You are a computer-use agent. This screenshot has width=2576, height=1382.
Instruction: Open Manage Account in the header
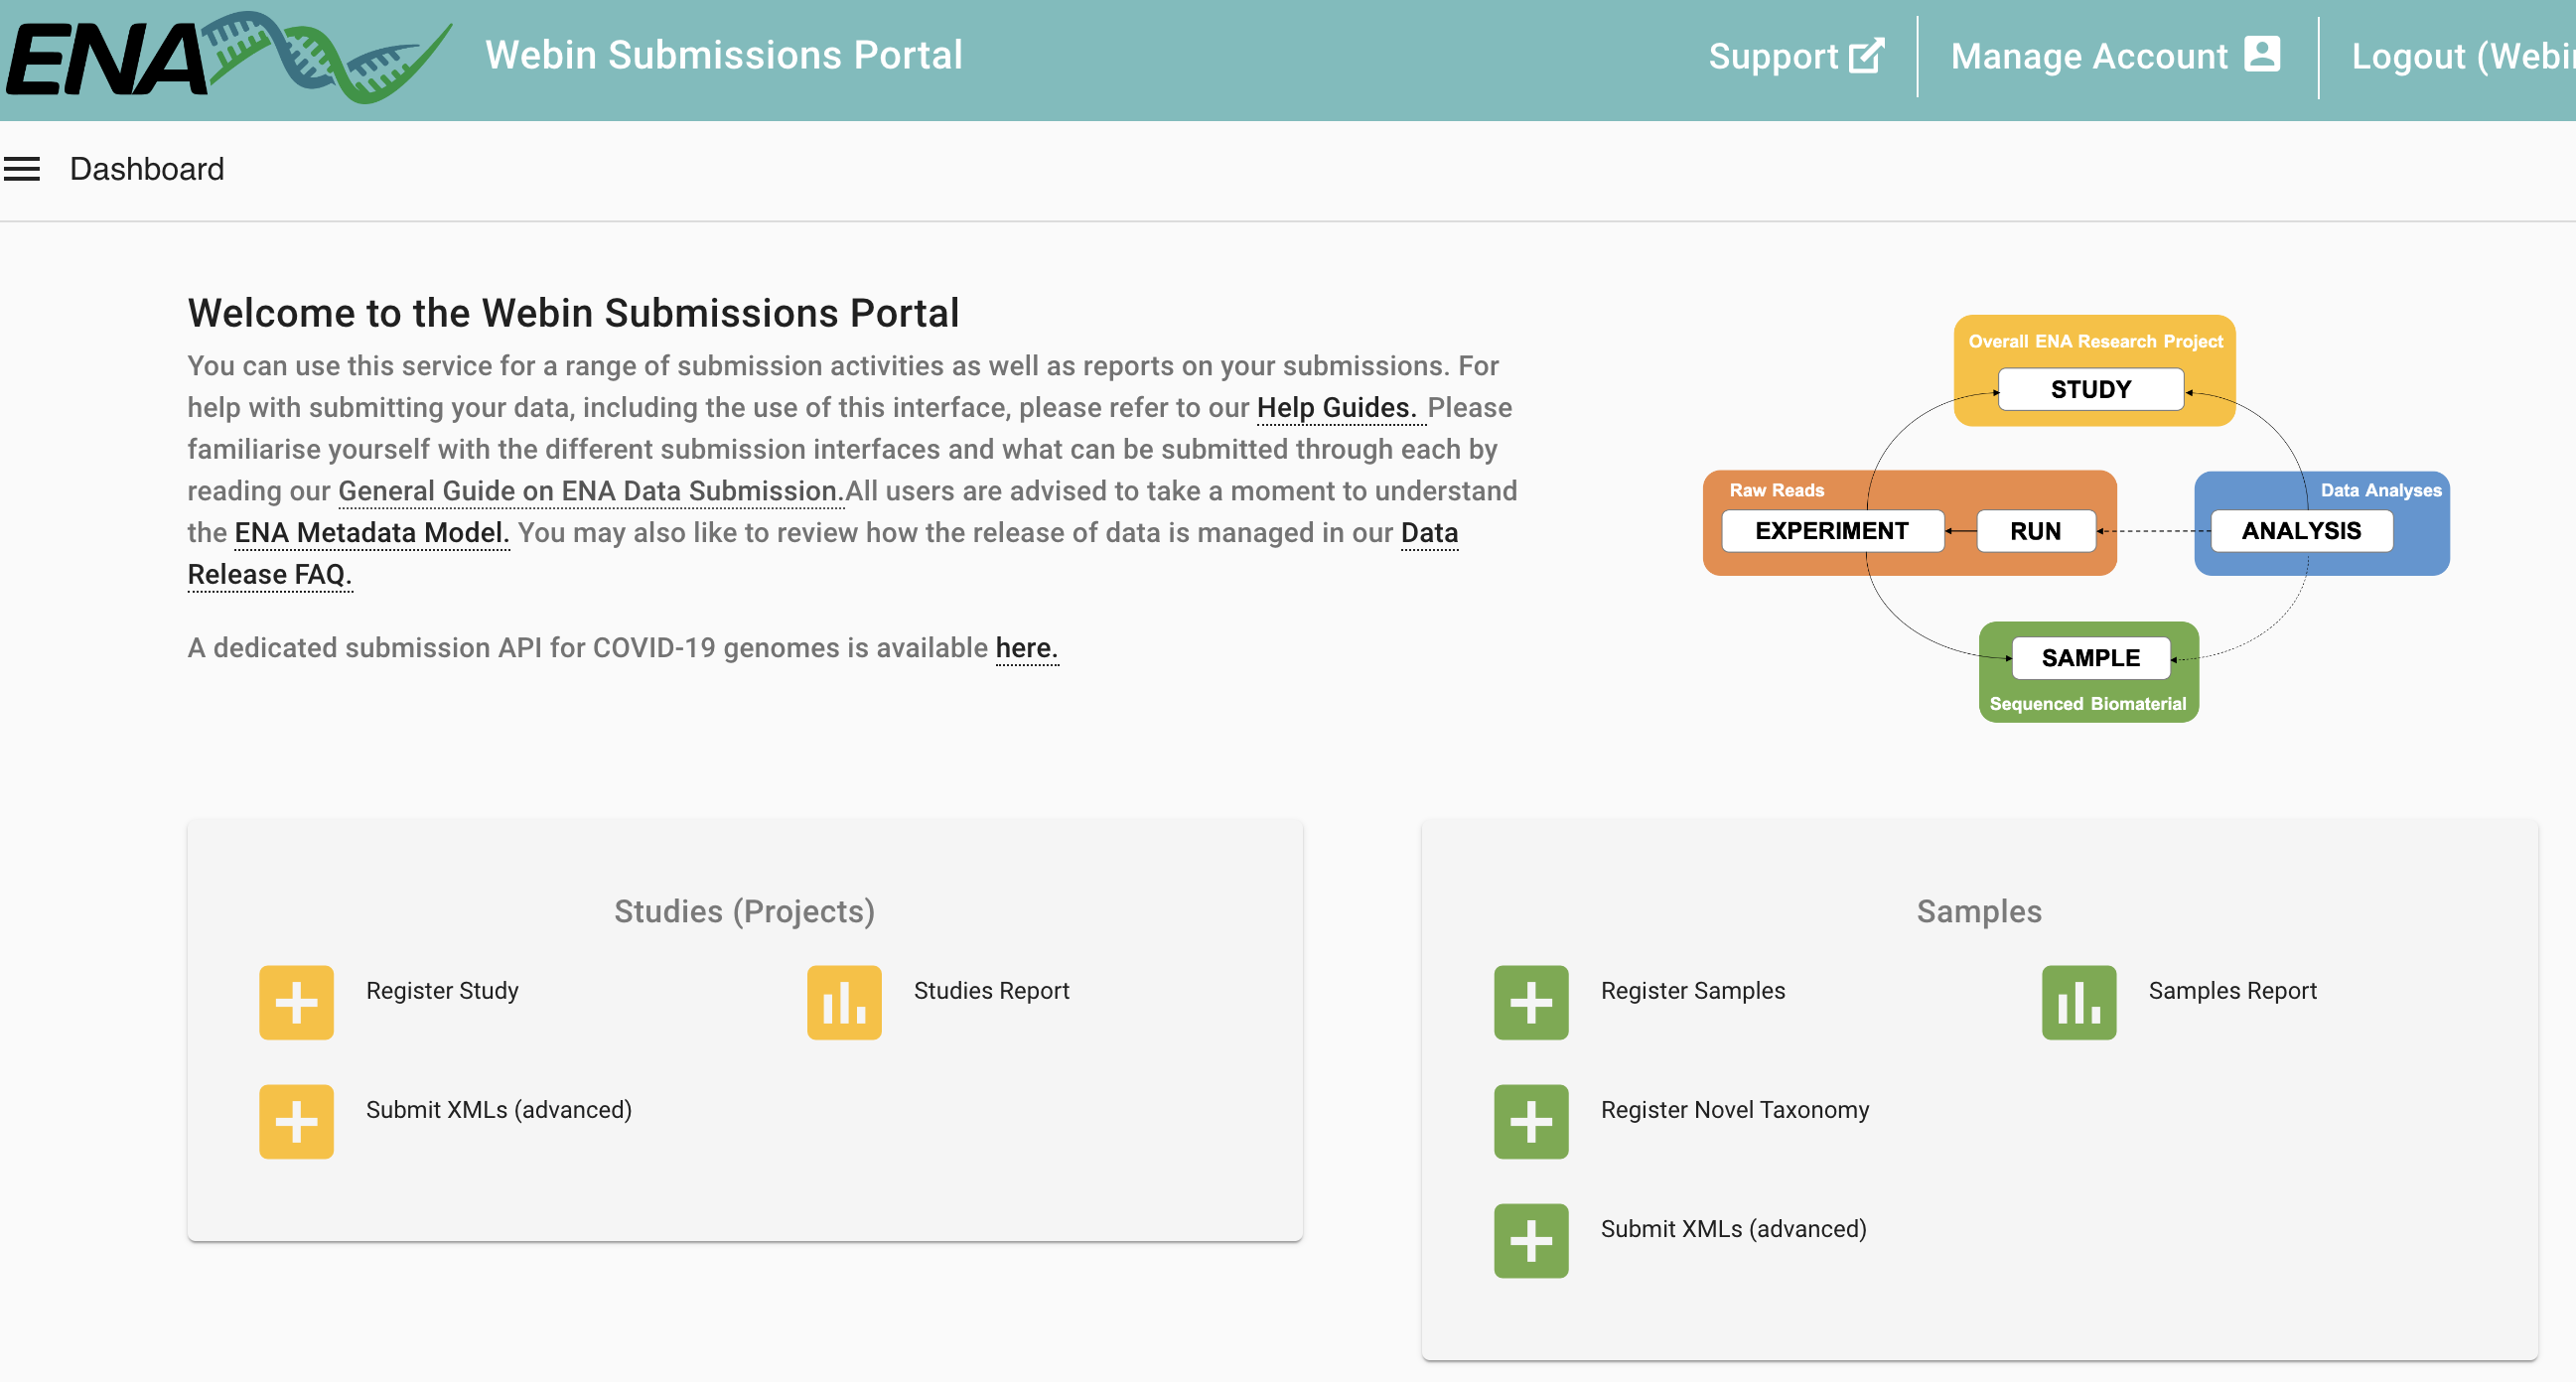click(2115, 56)
